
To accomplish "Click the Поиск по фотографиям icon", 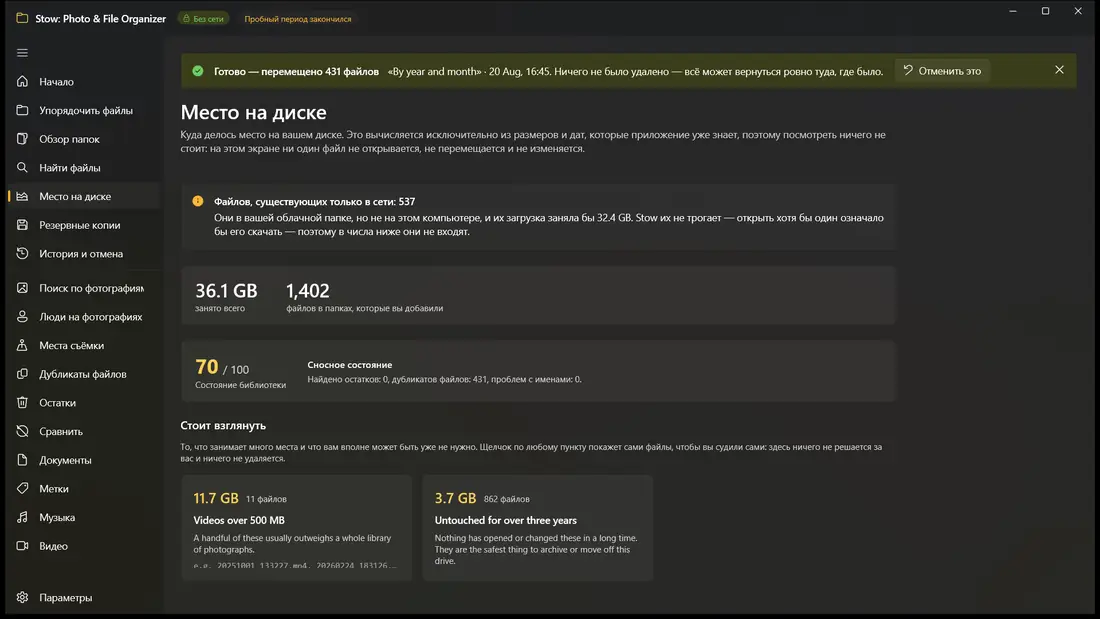I will (22, 288).
